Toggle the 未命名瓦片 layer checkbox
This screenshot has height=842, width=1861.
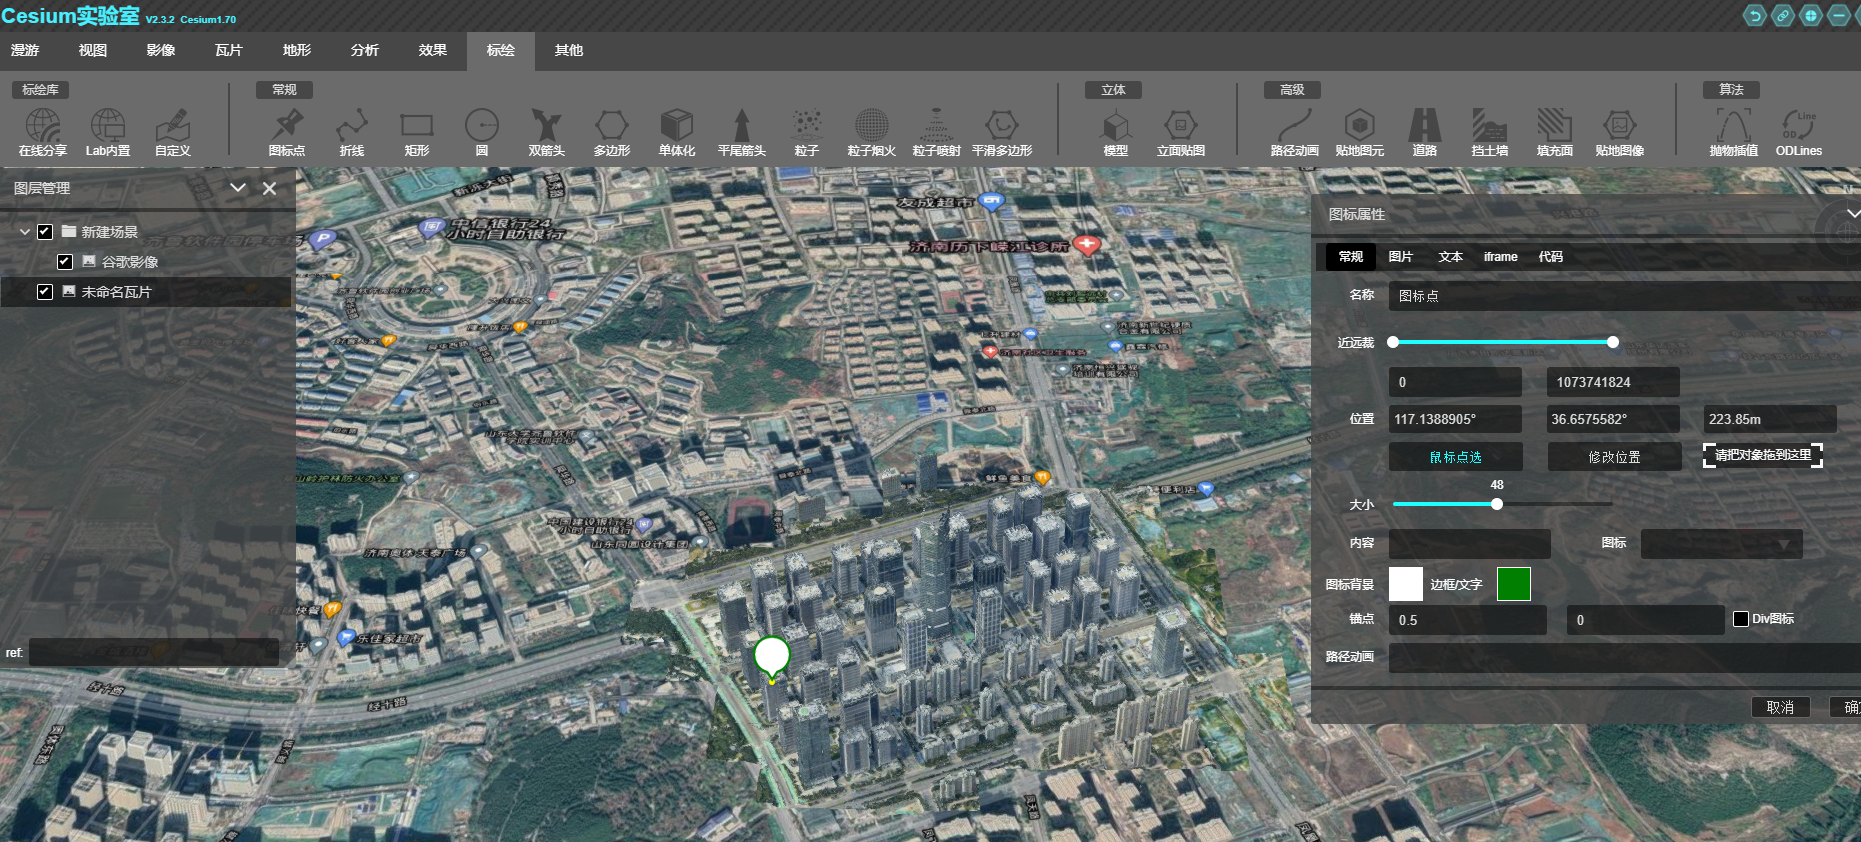[45, 292]
